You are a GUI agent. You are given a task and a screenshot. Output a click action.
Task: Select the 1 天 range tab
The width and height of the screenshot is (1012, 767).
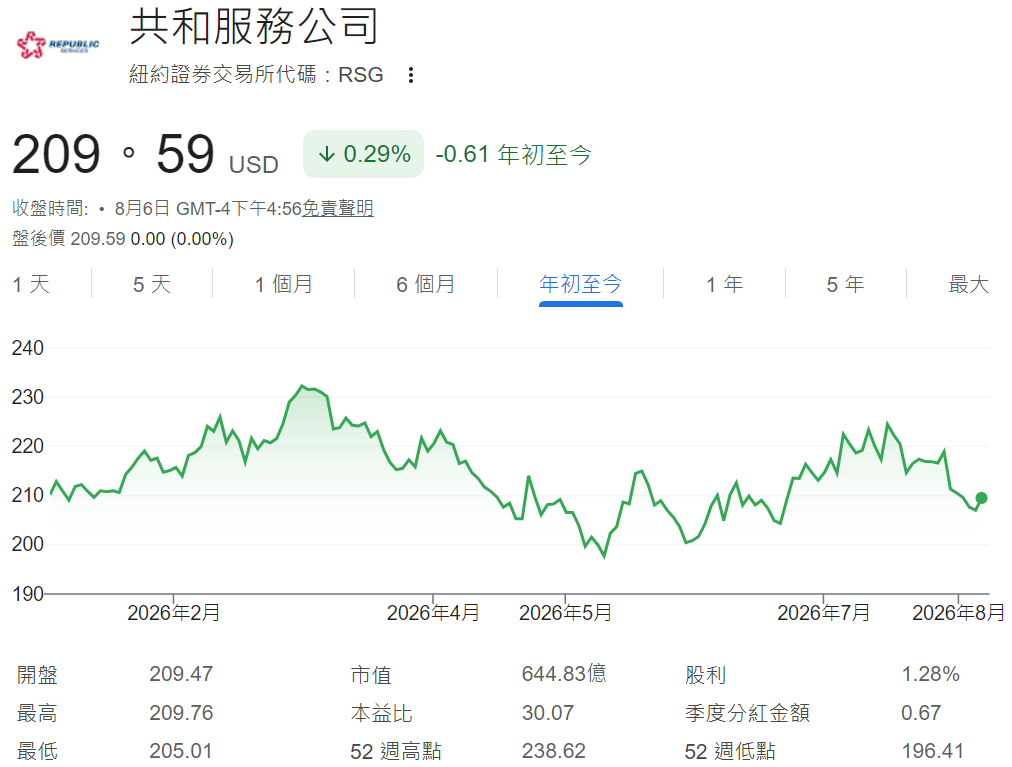pos(31,284)
